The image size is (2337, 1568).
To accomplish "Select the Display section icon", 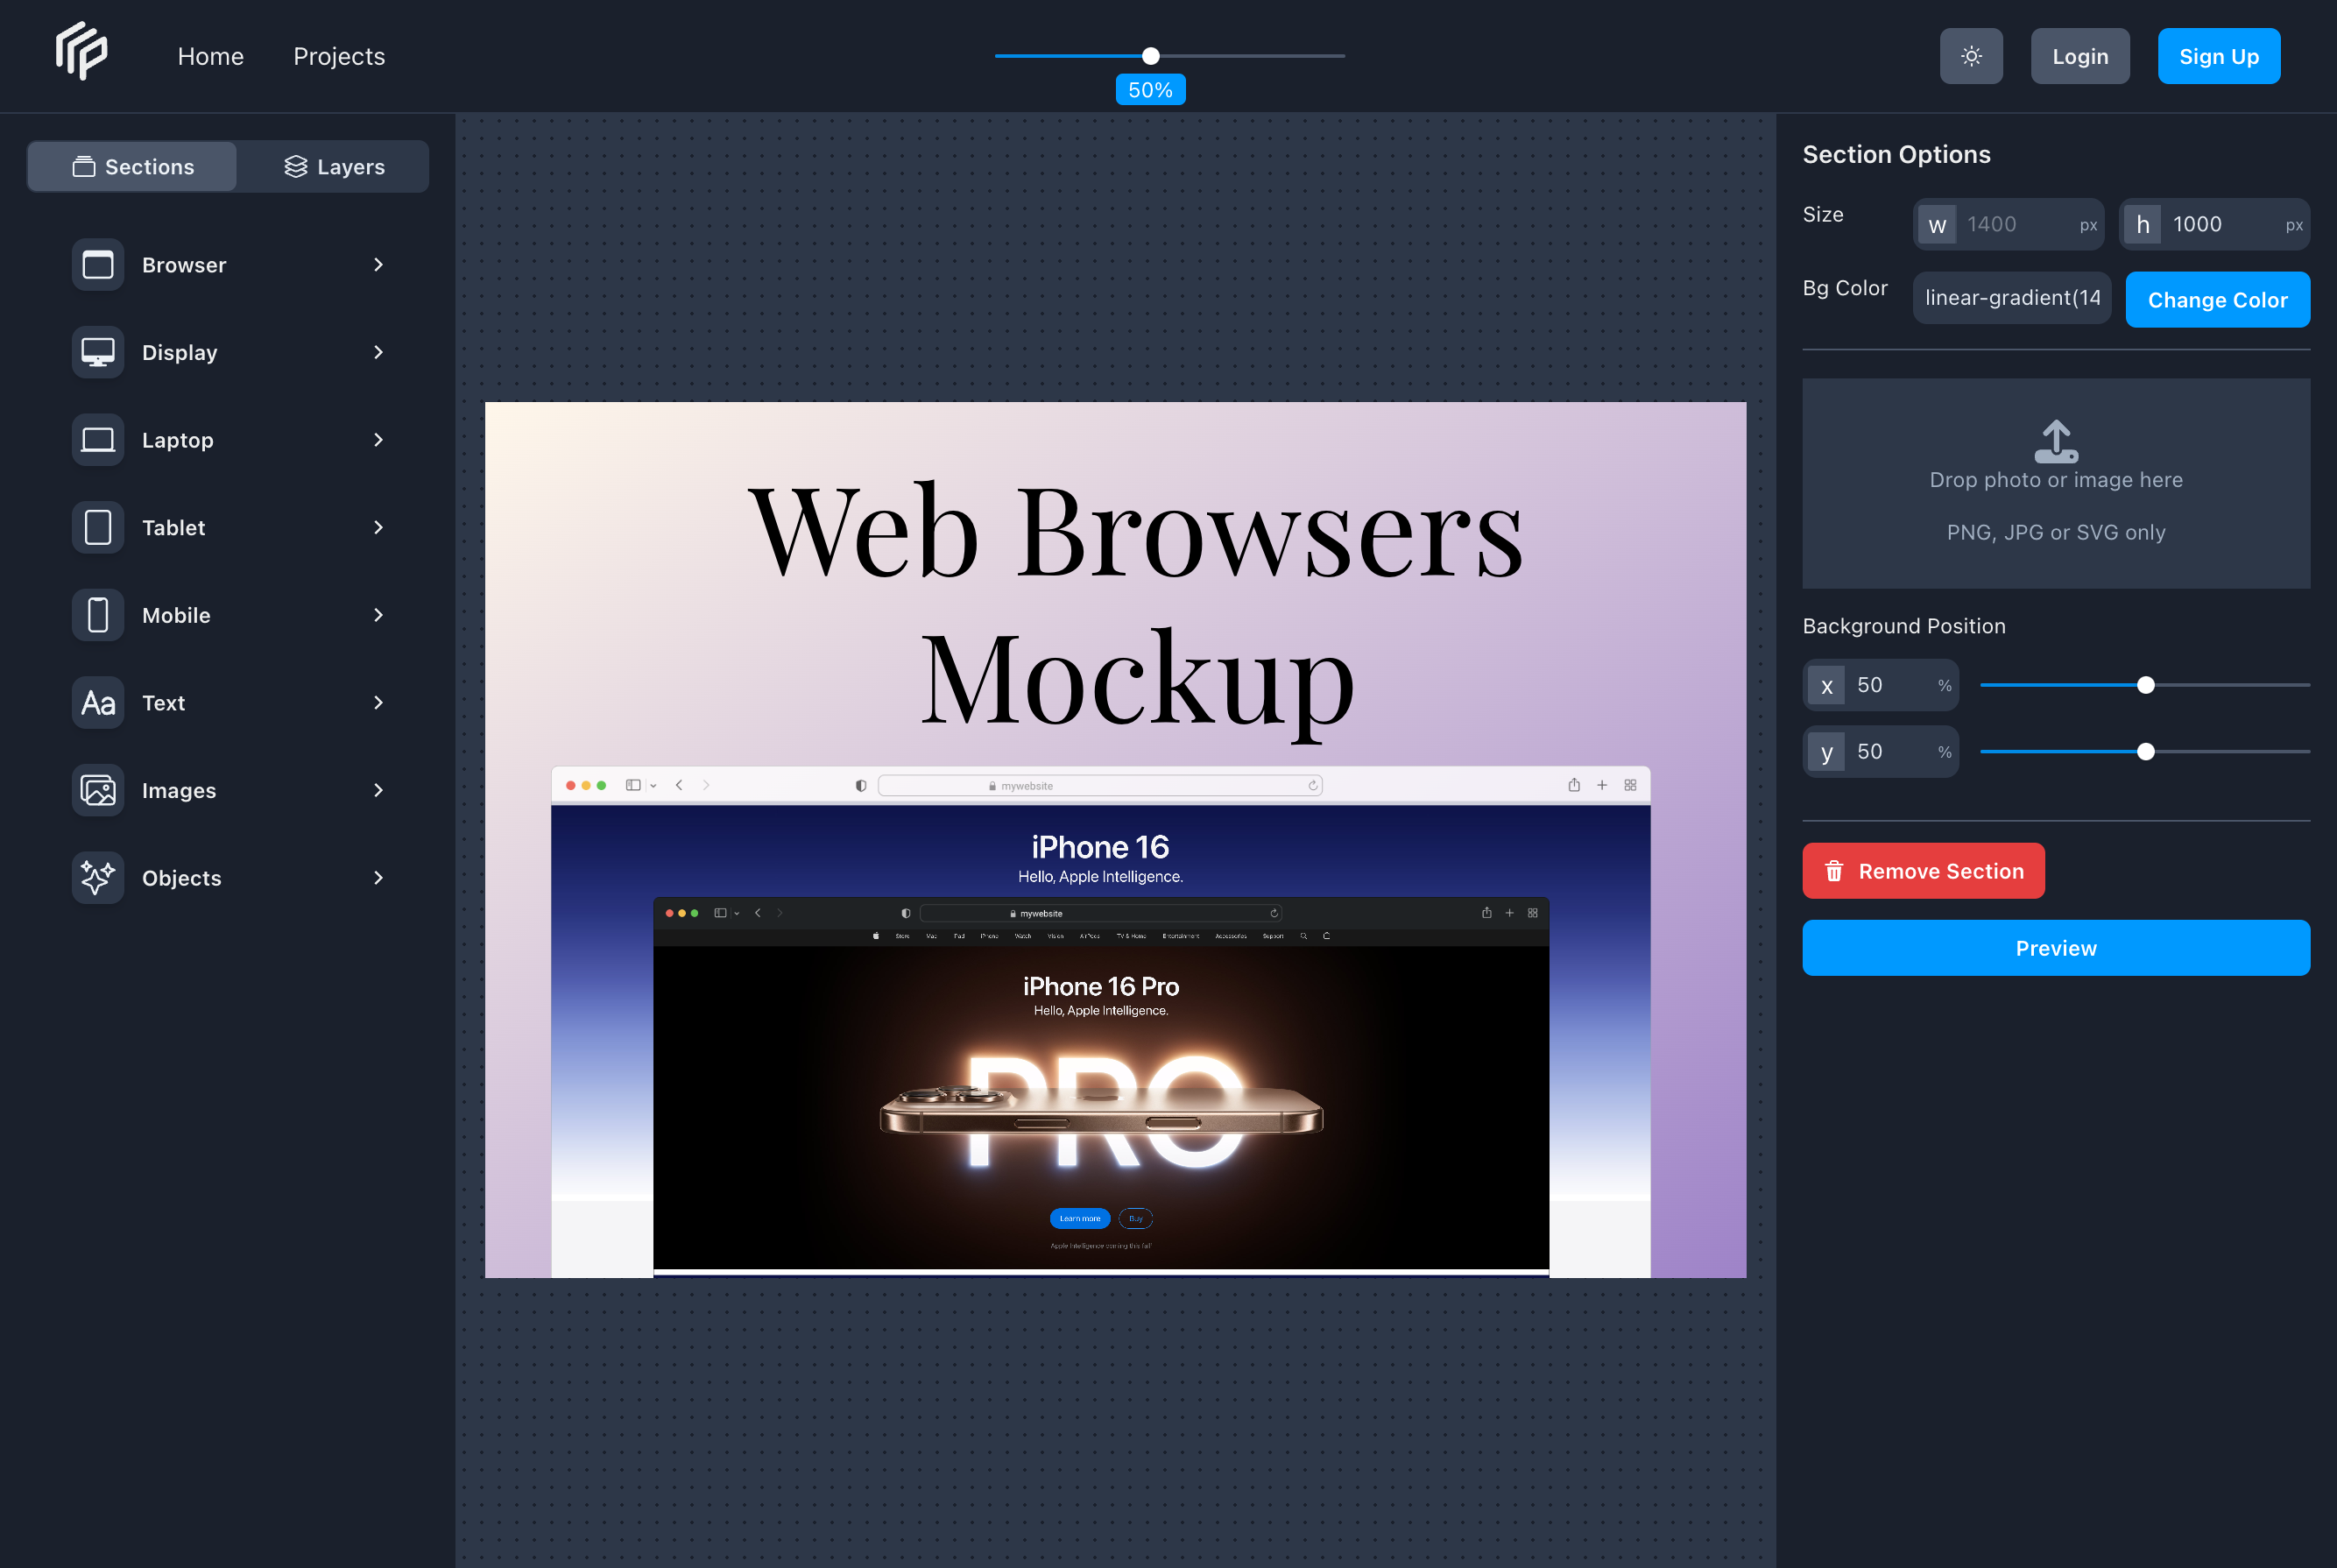I will coord(97,352).
